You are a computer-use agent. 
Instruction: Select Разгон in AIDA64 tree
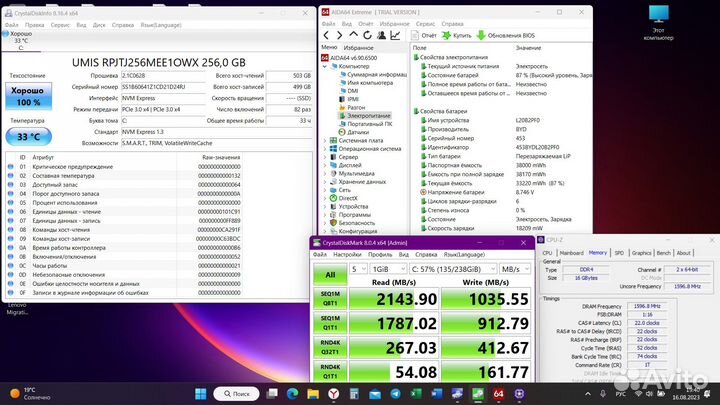click(352, 107)
